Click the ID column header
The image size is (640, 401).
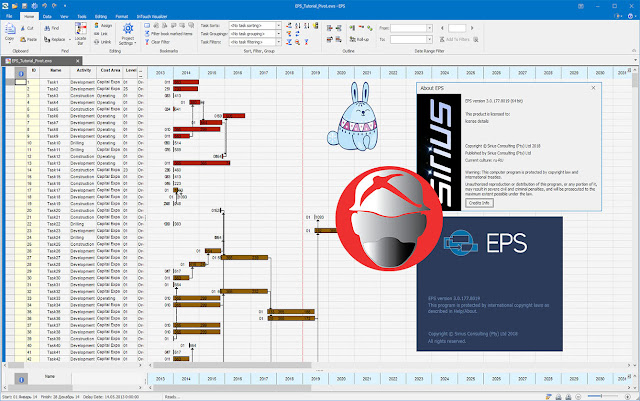33,71
